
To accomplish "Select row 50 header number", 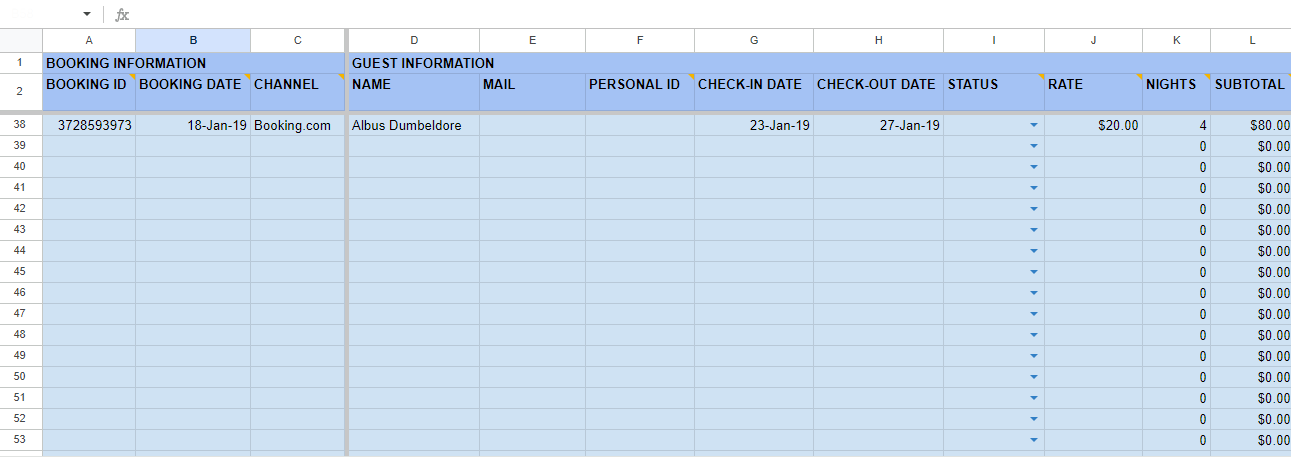I will point(21,377).
